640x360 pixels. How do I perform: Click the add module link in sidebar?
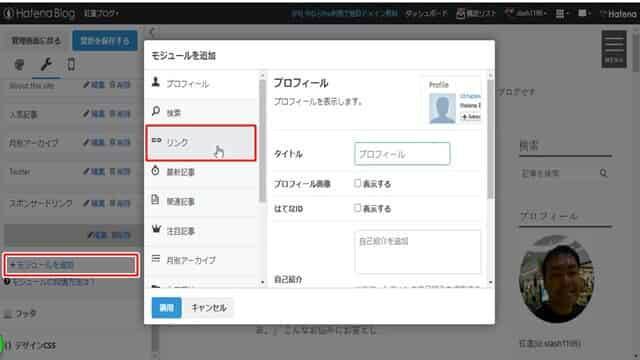point(71,265)
